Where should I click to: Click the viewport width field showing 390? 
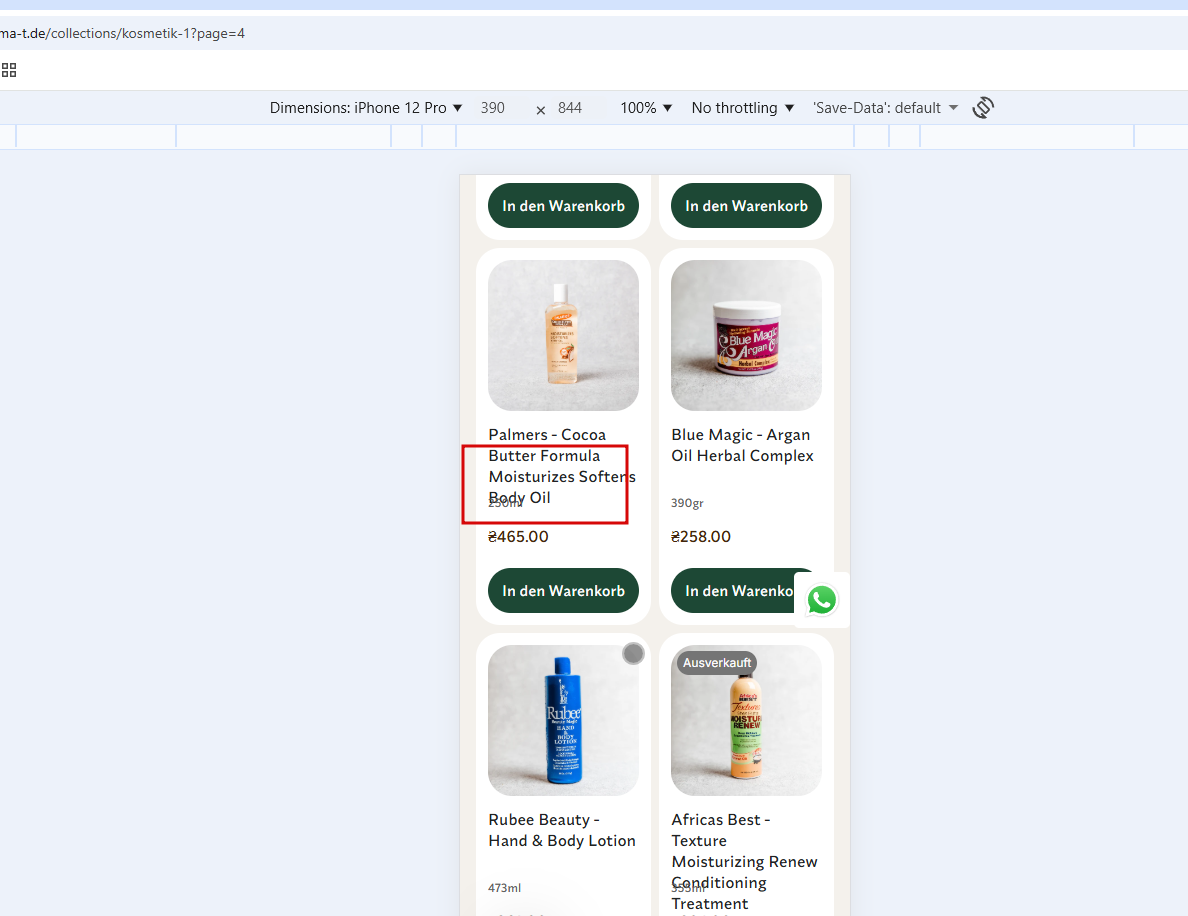coord(492,108)
